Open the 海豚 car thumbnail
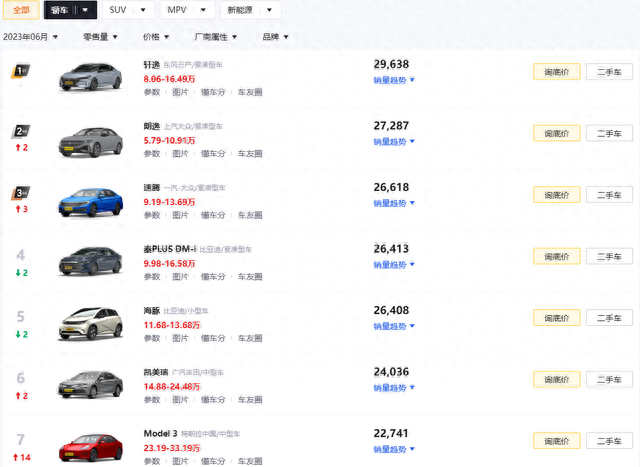Image resolution: width=640 pixels, height=467 pixels. click(x=91, y=324)
